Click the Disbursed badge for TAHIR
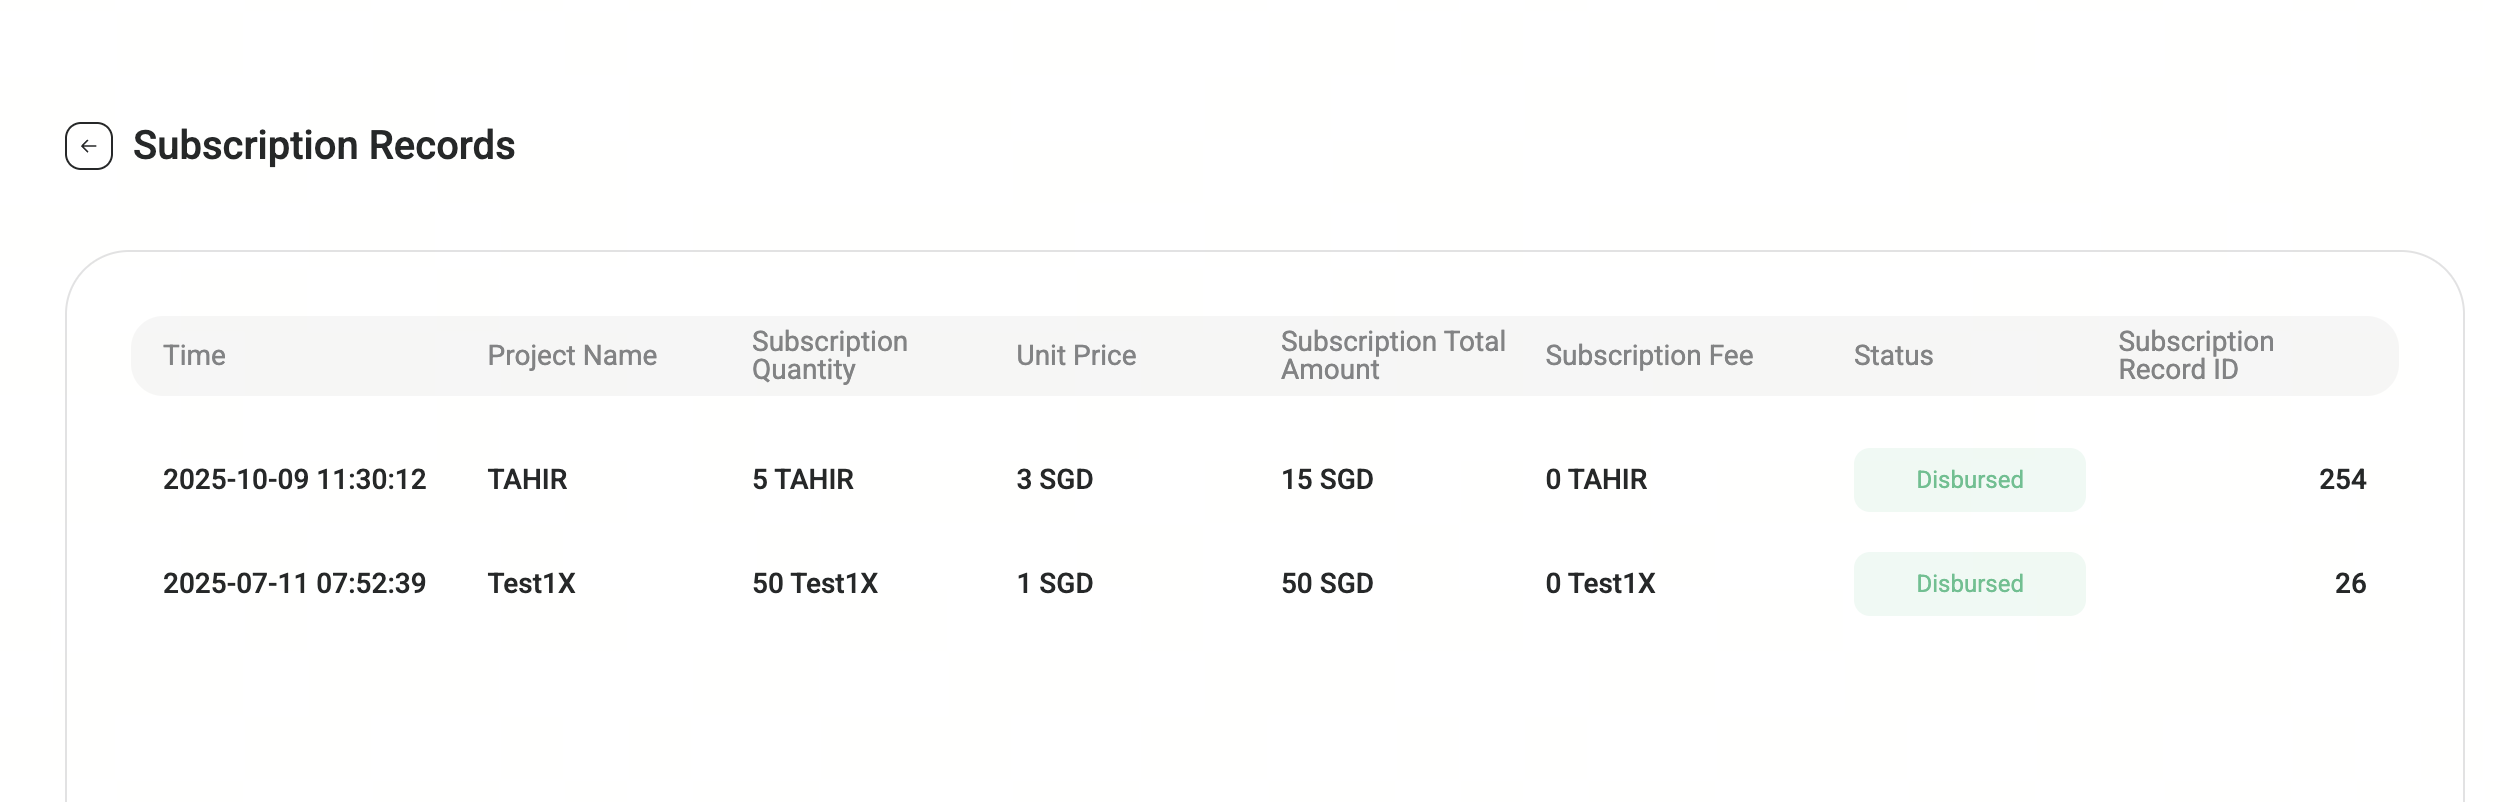This screenshot has height=802, width=2510. (1969, 480)
